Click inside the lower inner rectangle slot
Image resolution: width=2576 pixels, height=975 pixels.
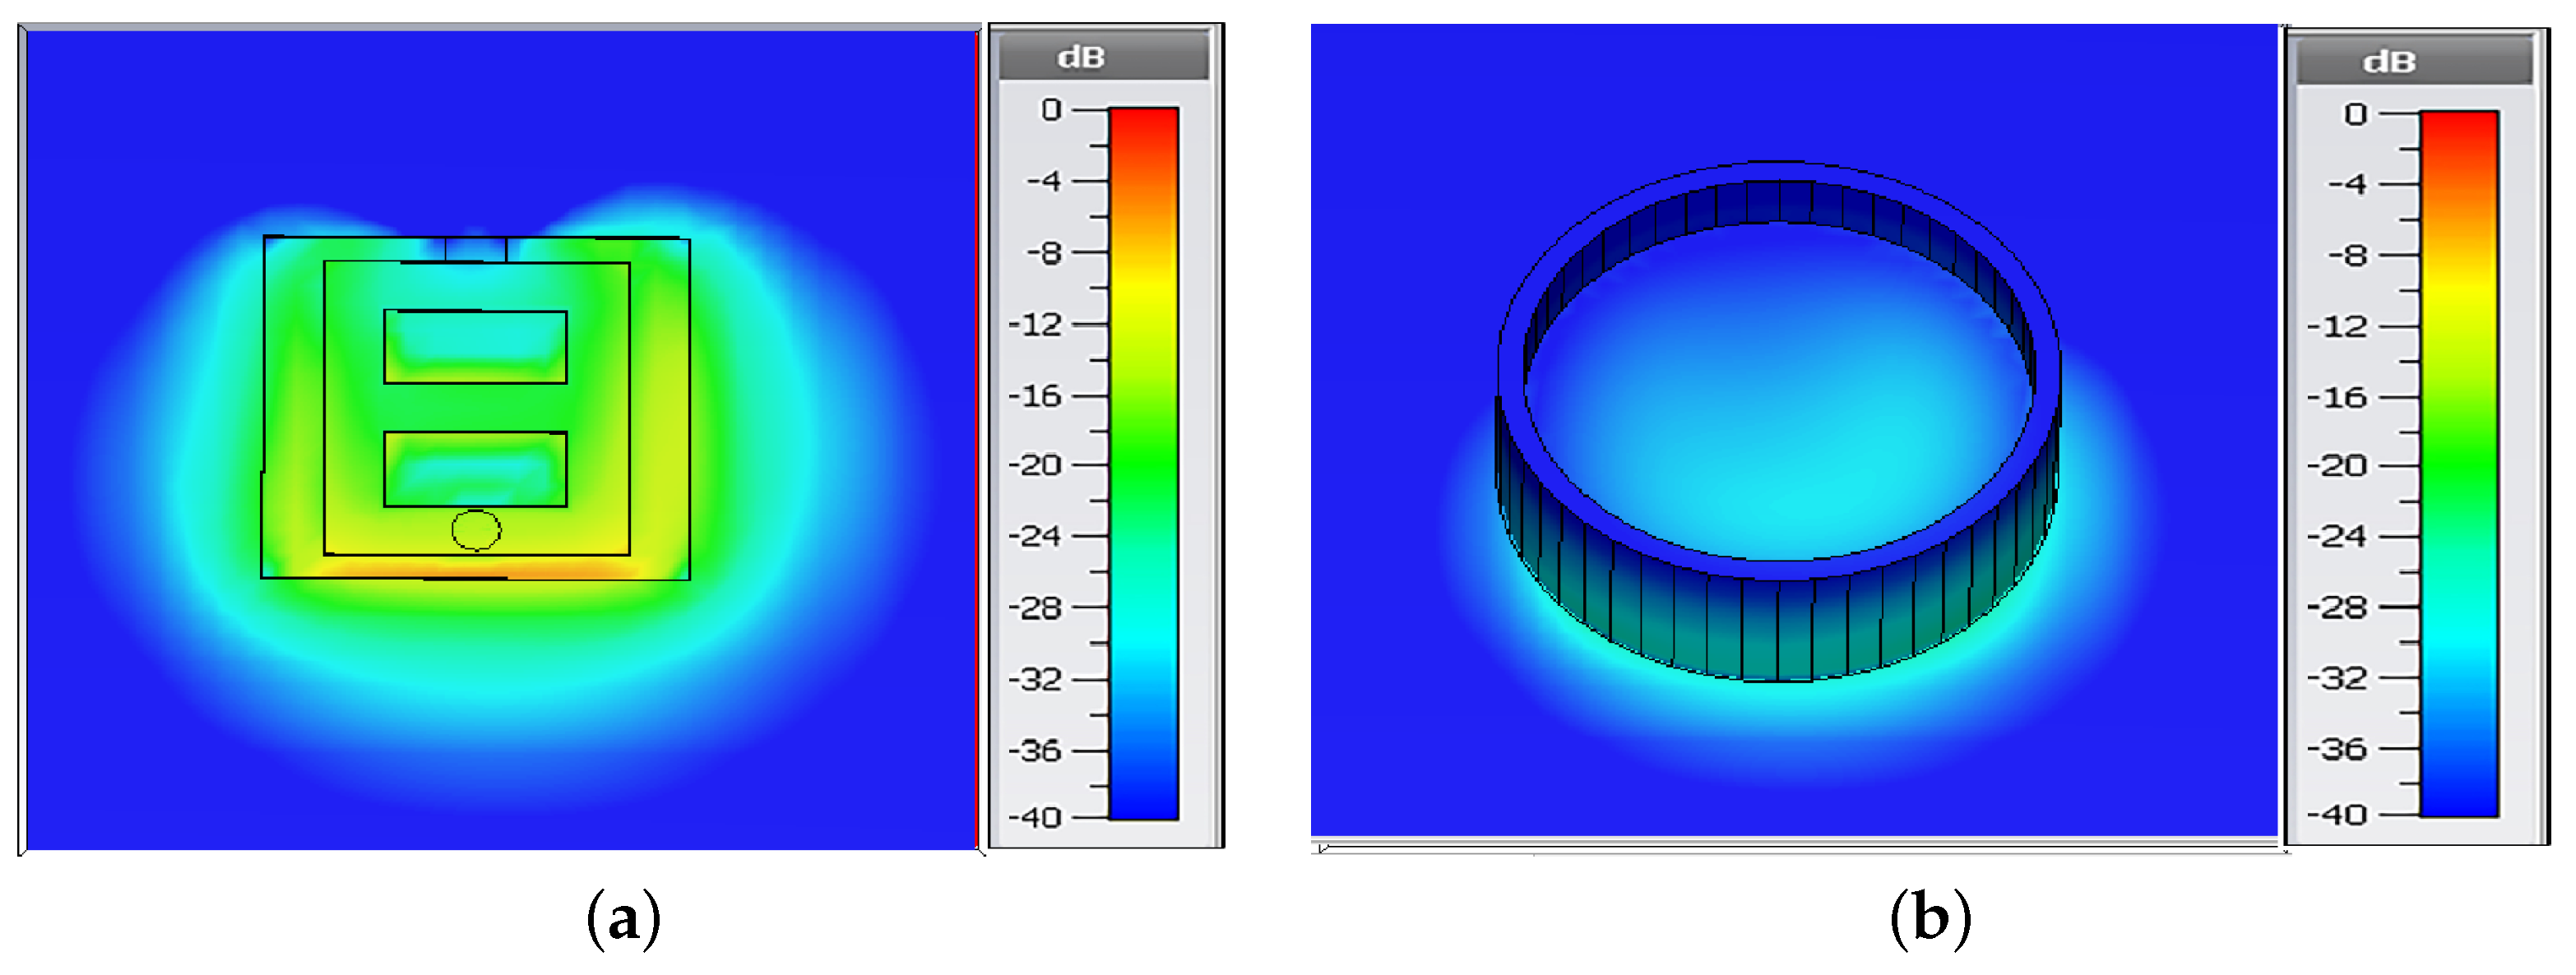475,469
